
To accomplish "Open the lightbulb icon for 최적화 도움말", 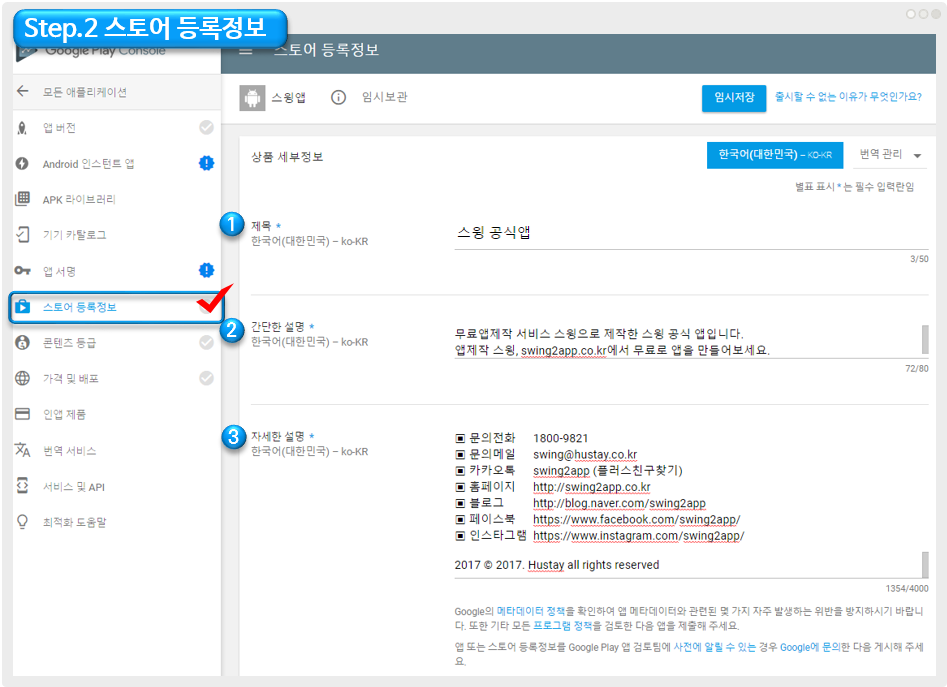I will (x=22, y=522).
